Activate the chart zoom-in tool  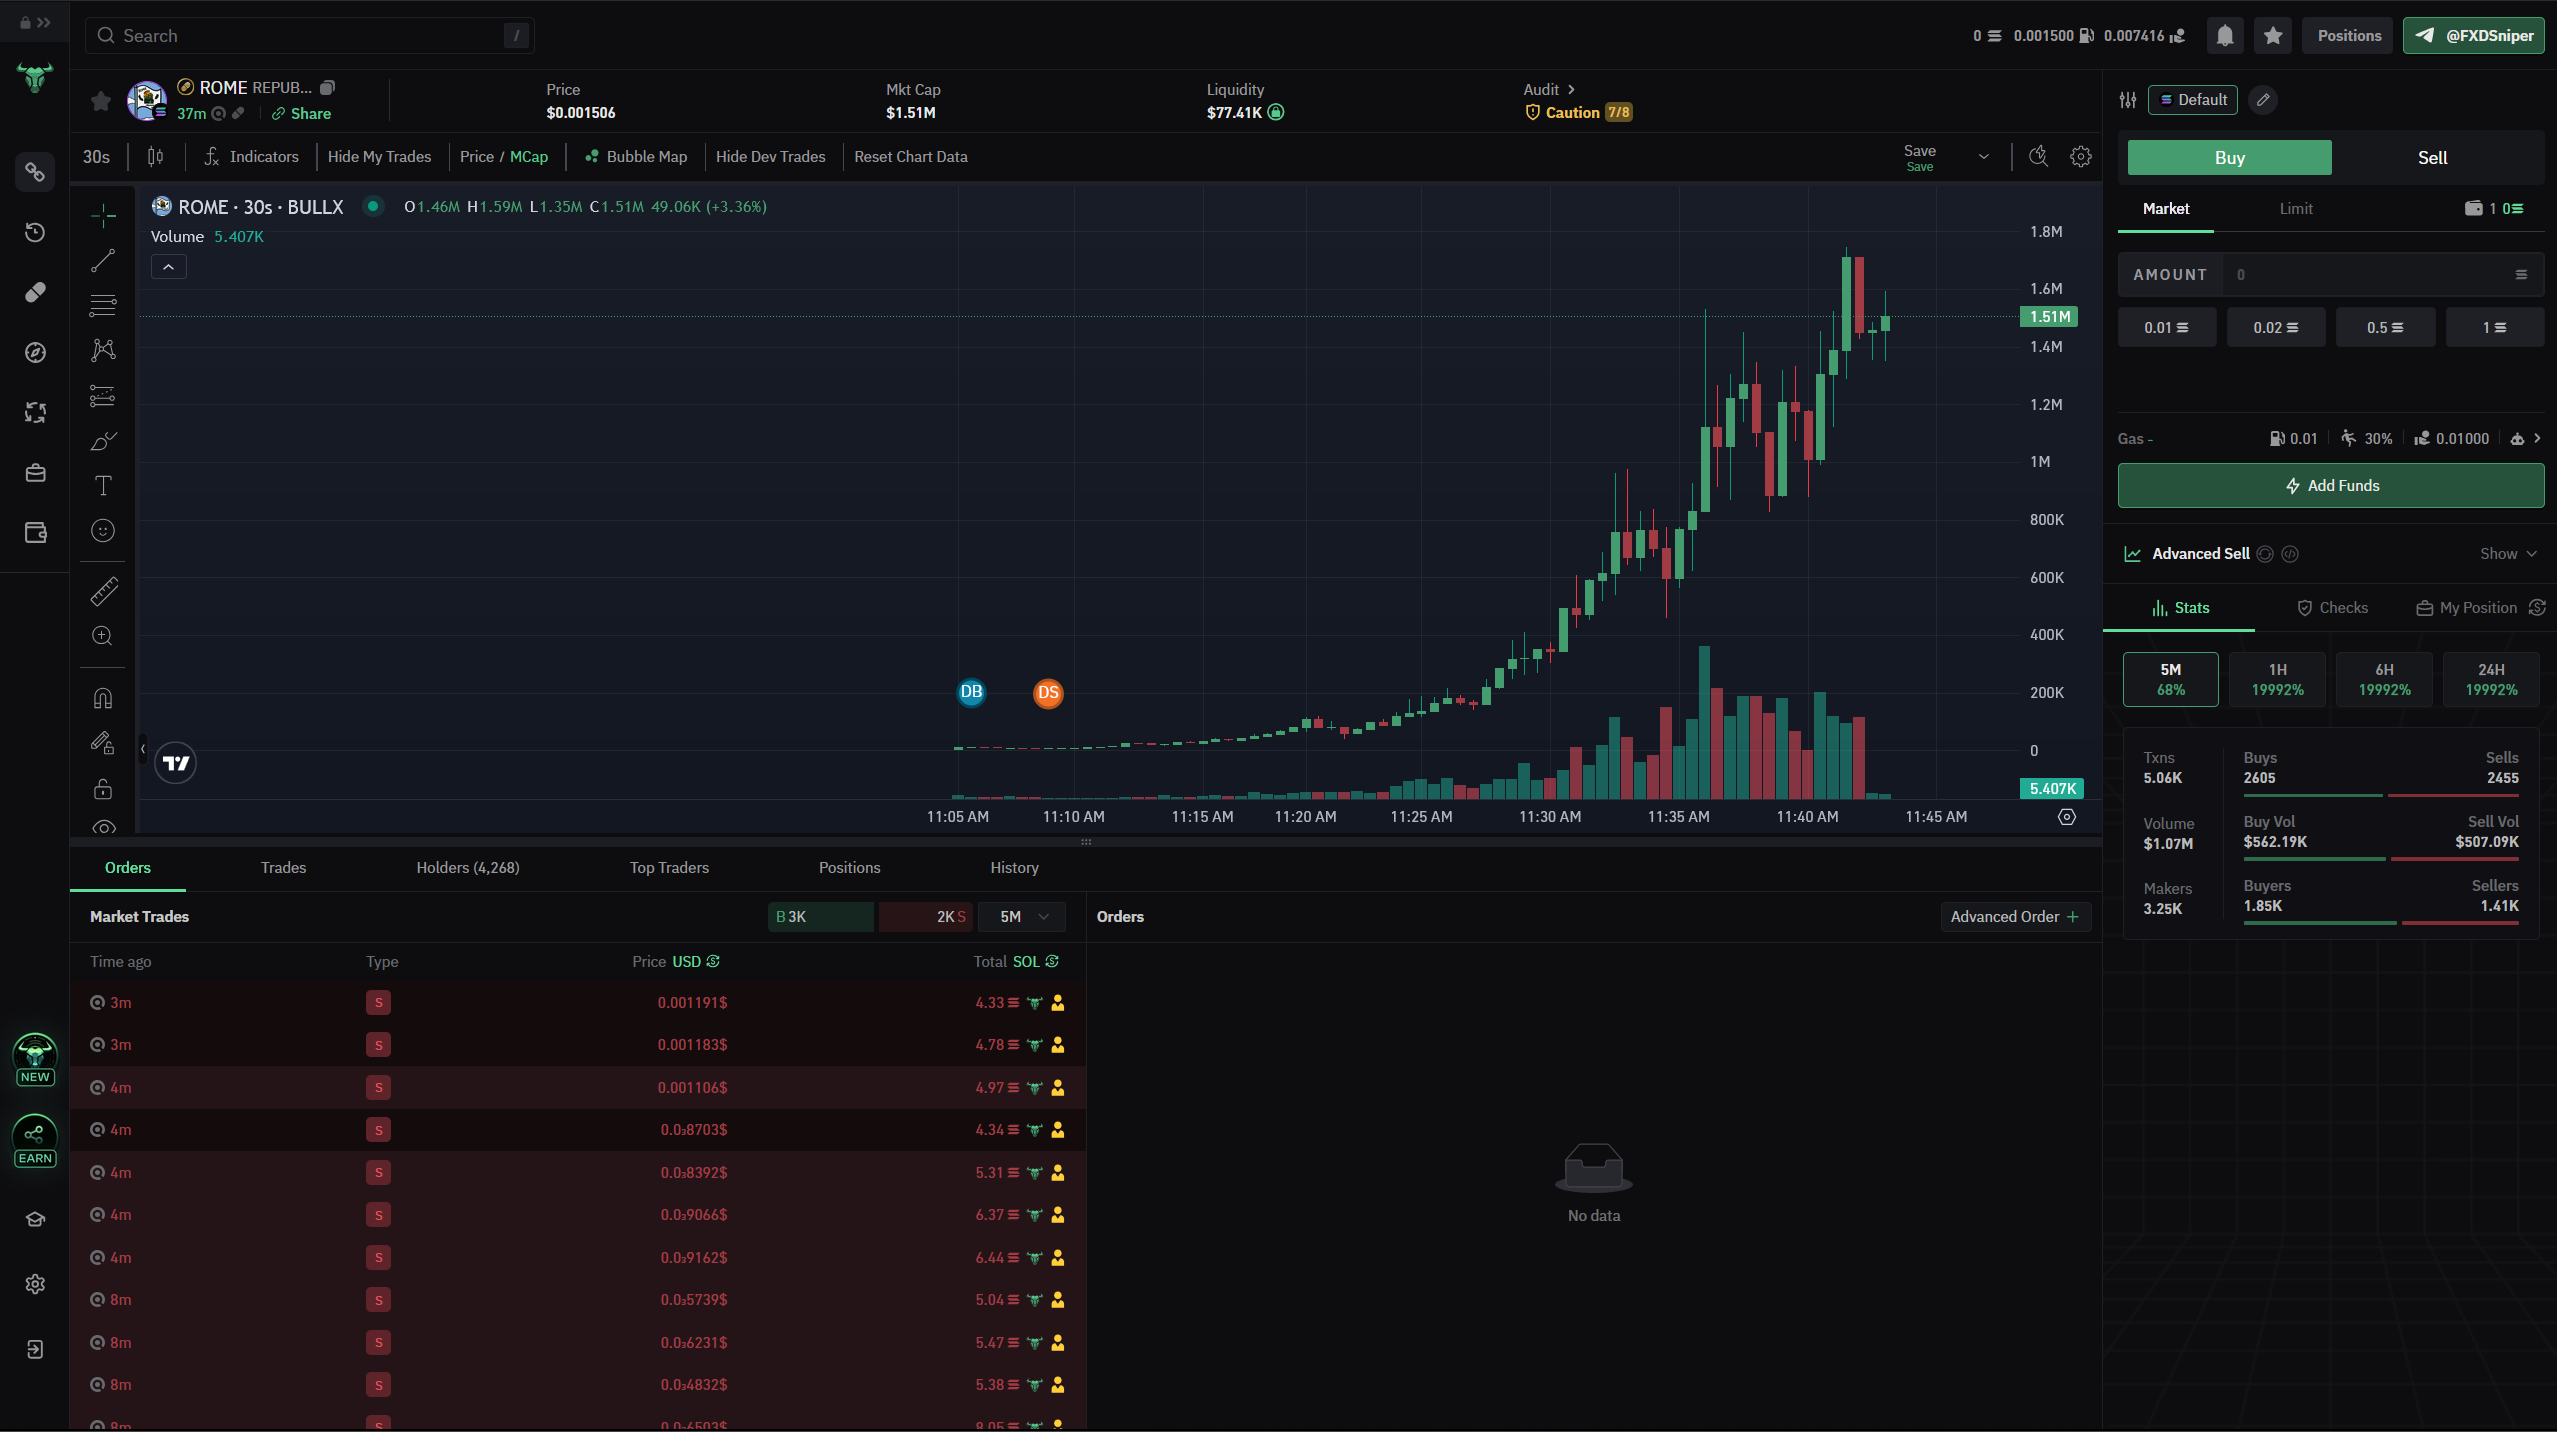(x=103, y=636)
